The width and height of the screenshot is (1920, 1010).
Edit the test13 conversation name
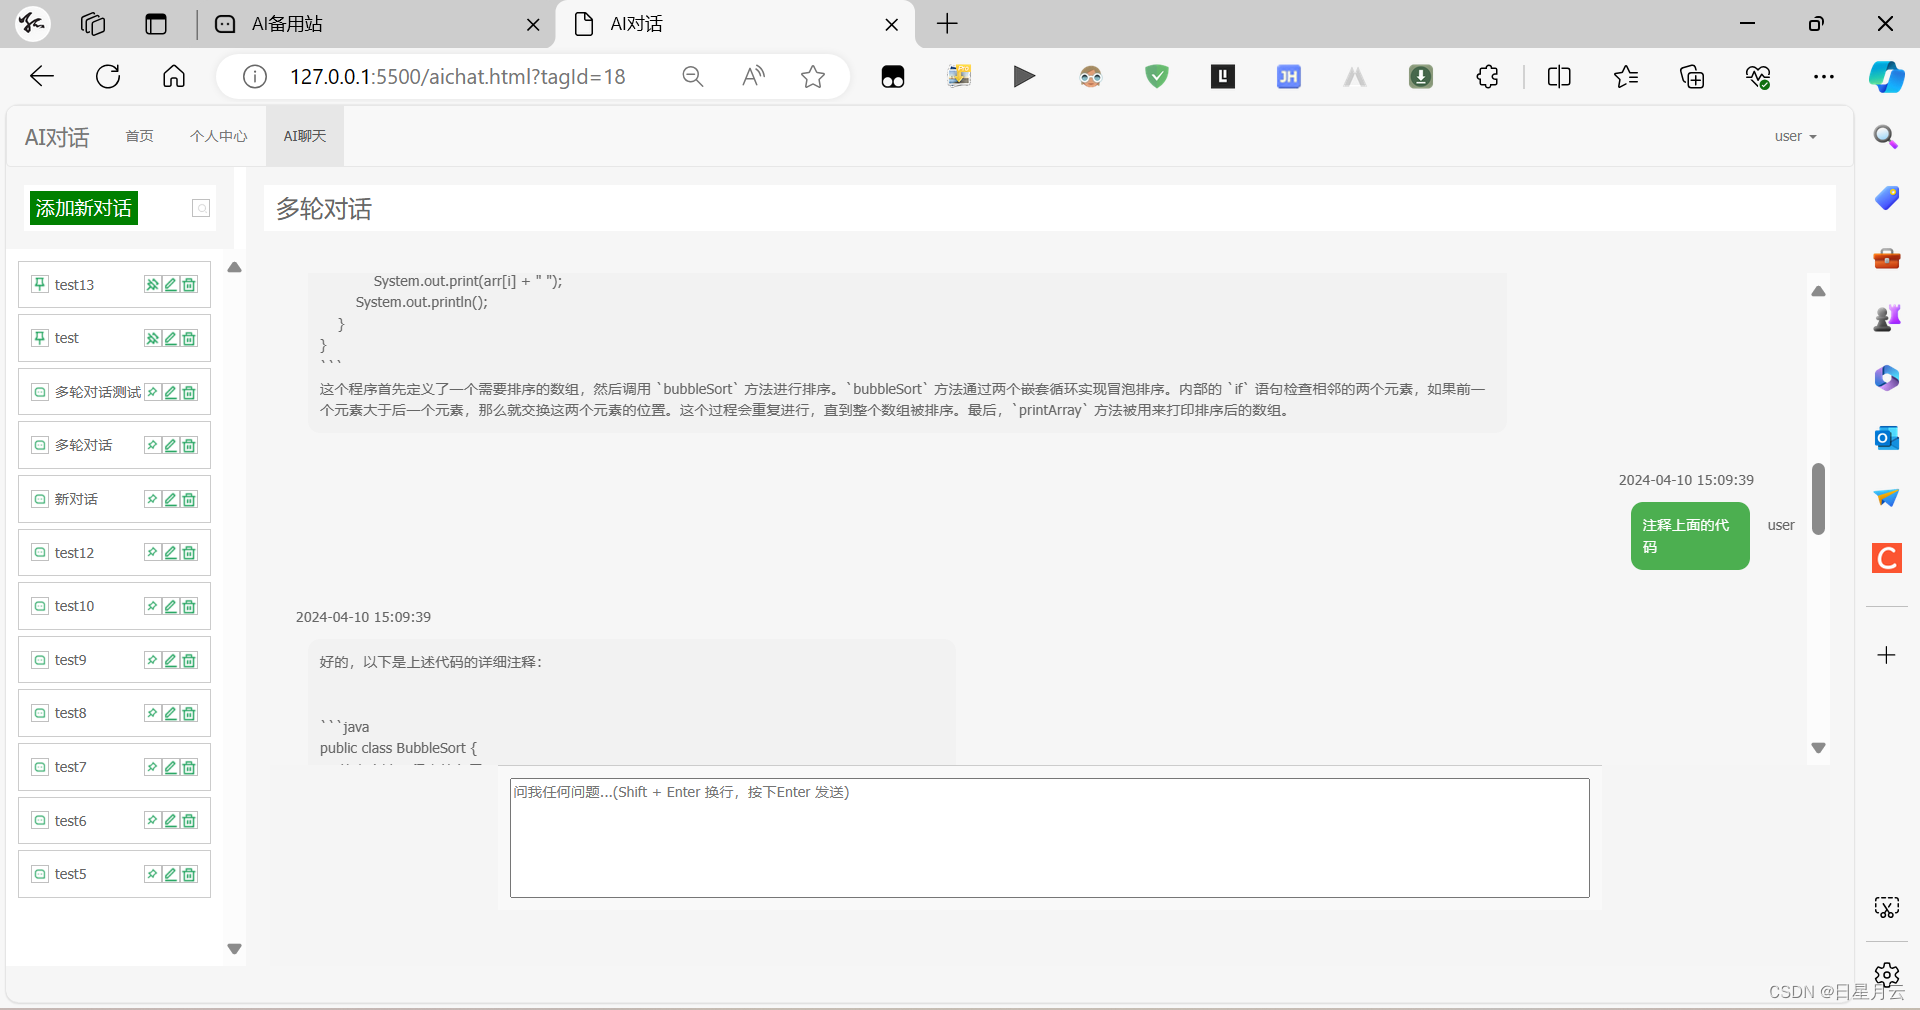(x=171, y=285)
